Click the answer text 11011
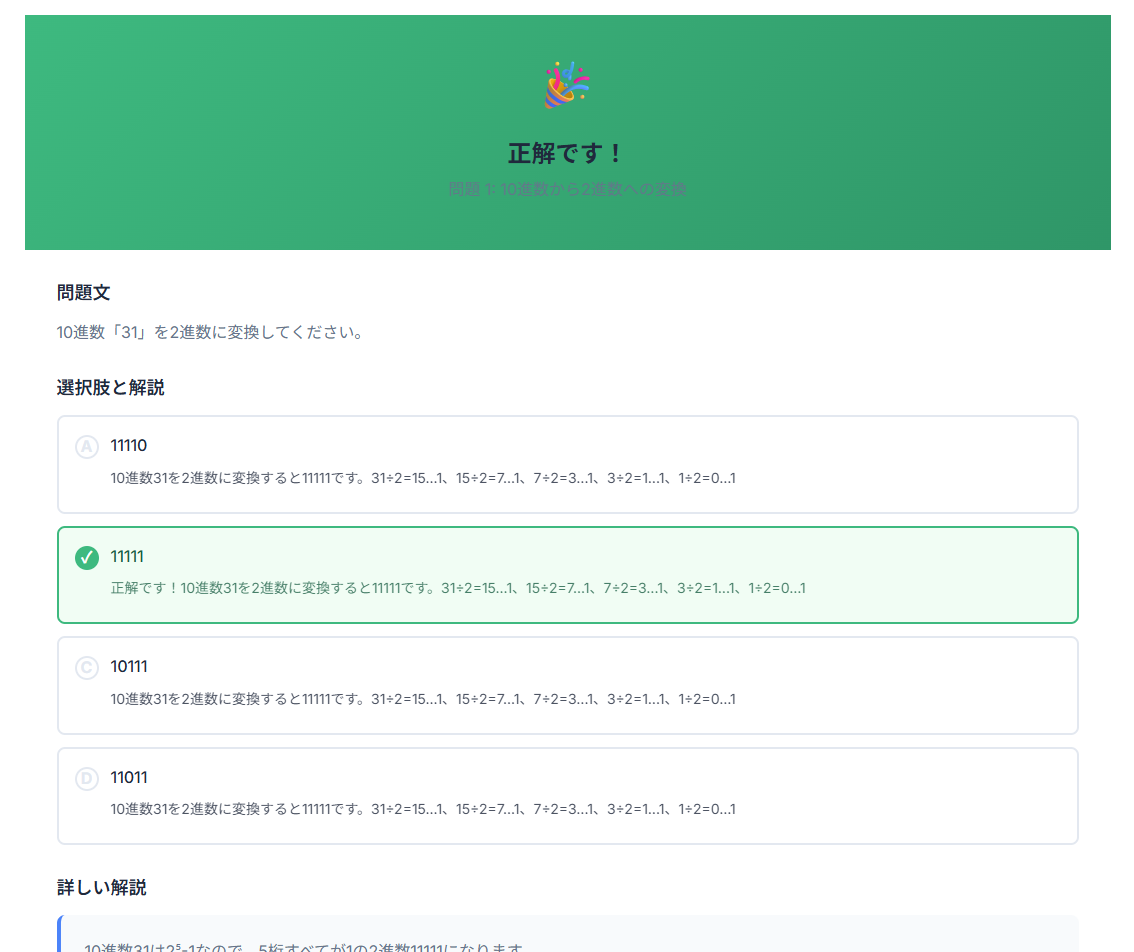 129,778
